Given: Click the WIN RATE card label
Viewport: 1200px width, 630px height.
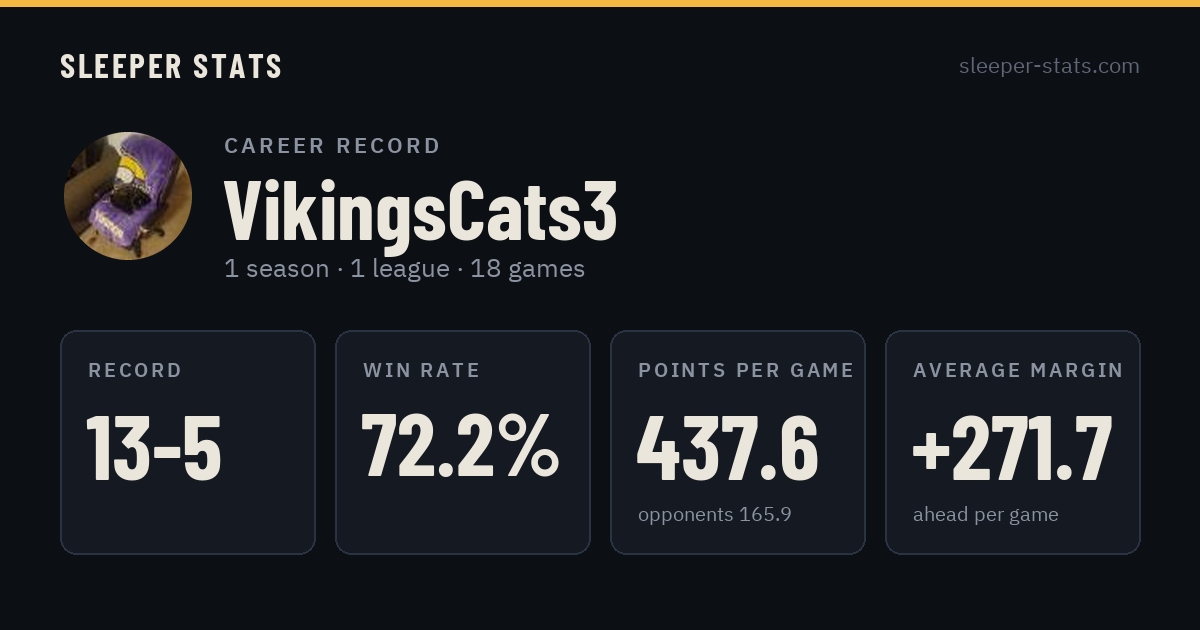Looking at the screenshot, I should (422, 371).
